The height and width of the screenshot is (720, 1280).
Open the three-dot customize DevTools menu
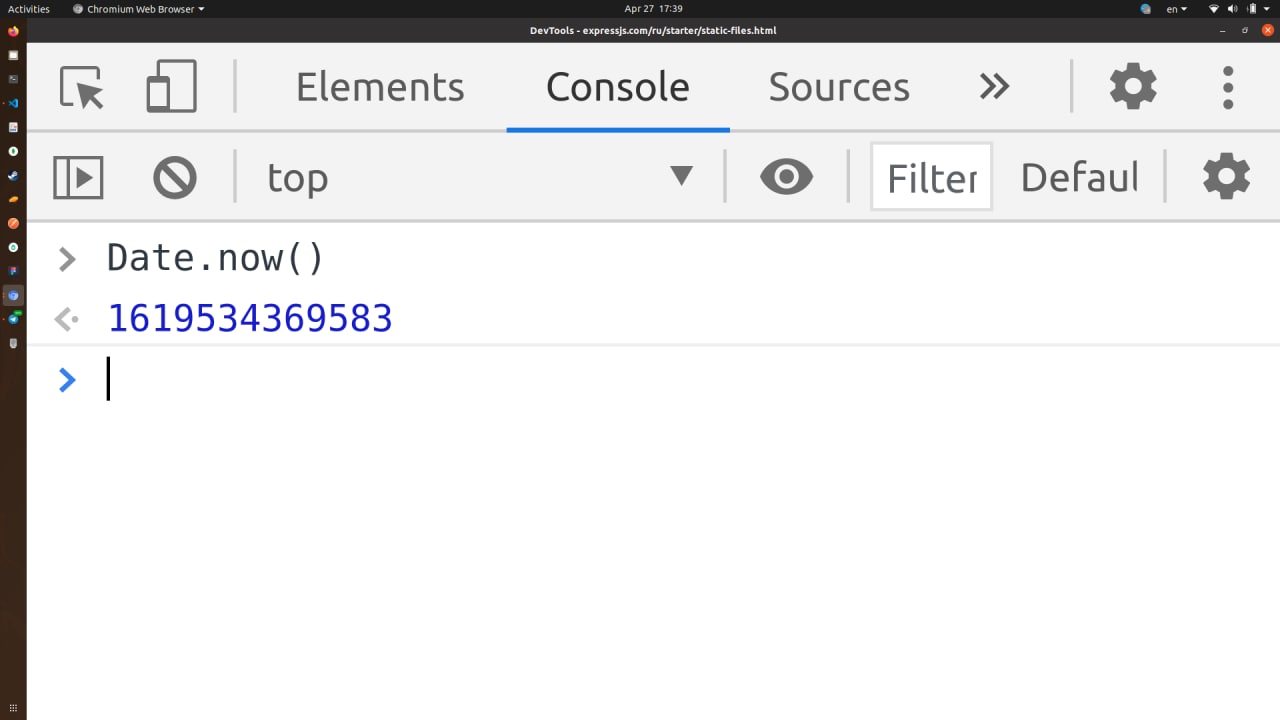[x=1228, y=87]
